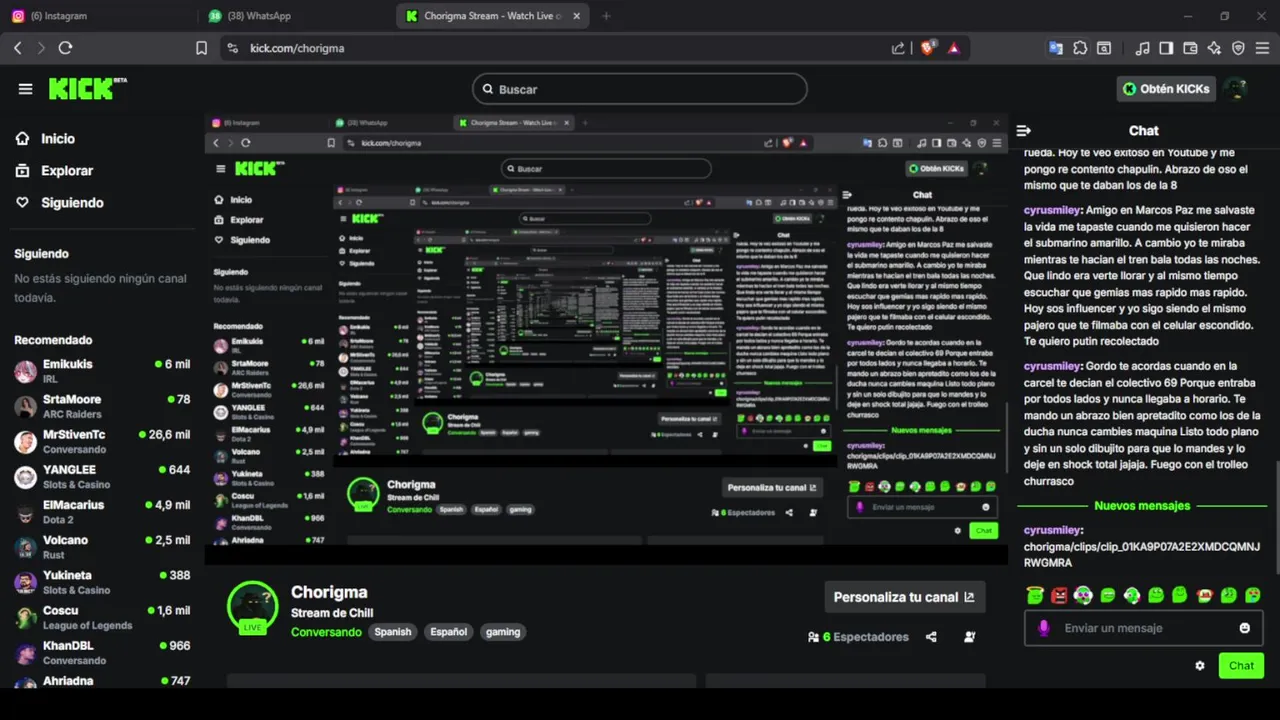Open recommended channel Ahriadna
The image size is (1280, 720).
pos(102,681)
